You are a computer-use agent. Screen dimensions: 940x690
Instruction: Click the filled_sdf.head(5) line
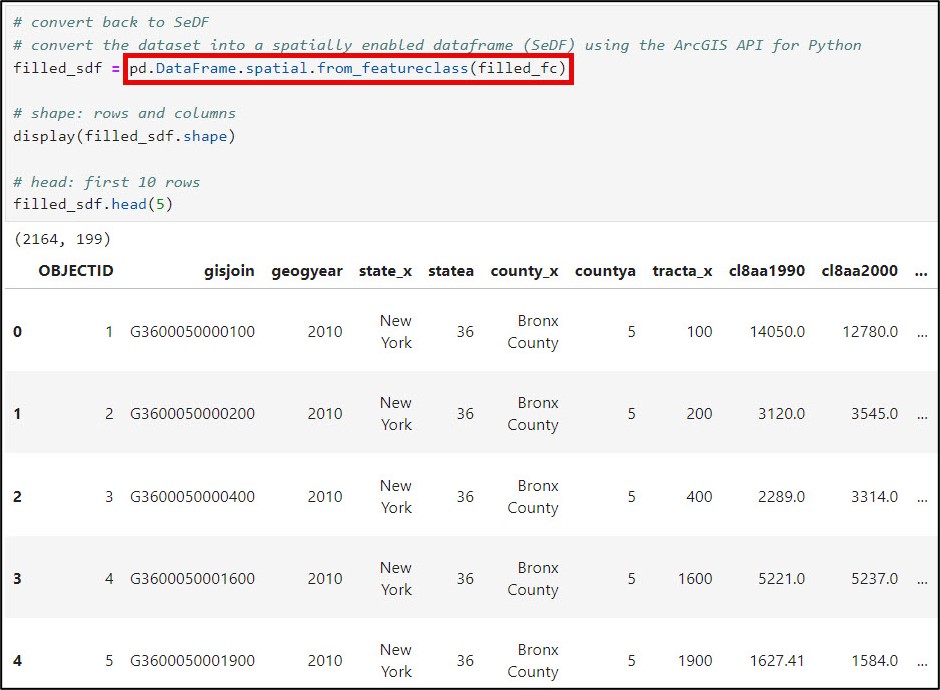point(93,204)
